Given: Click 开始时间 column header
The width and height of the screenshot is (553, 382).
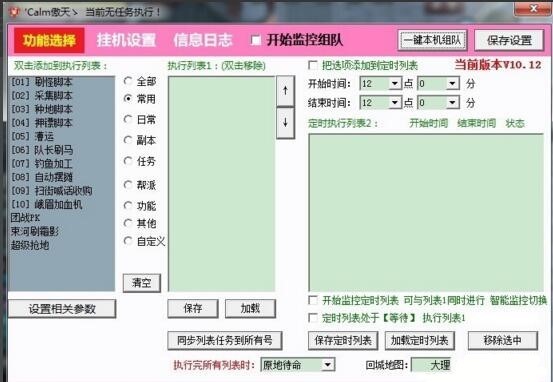Looking at the screenshot, I should (429, 123).
